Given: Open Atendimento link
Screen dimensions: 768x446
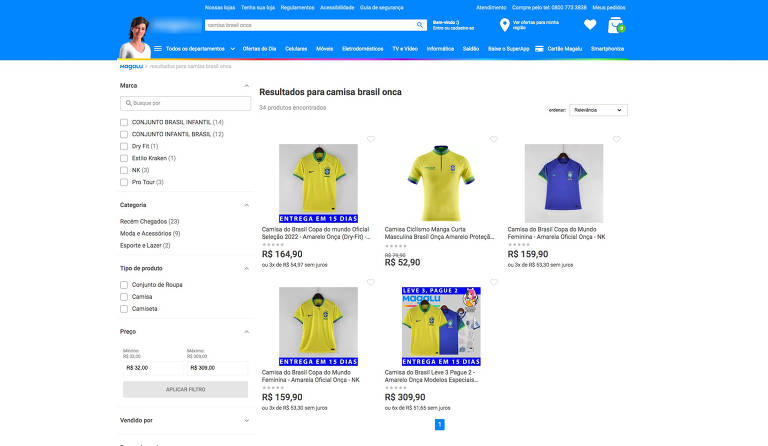Looking at the screenshot, I should 491,8.
